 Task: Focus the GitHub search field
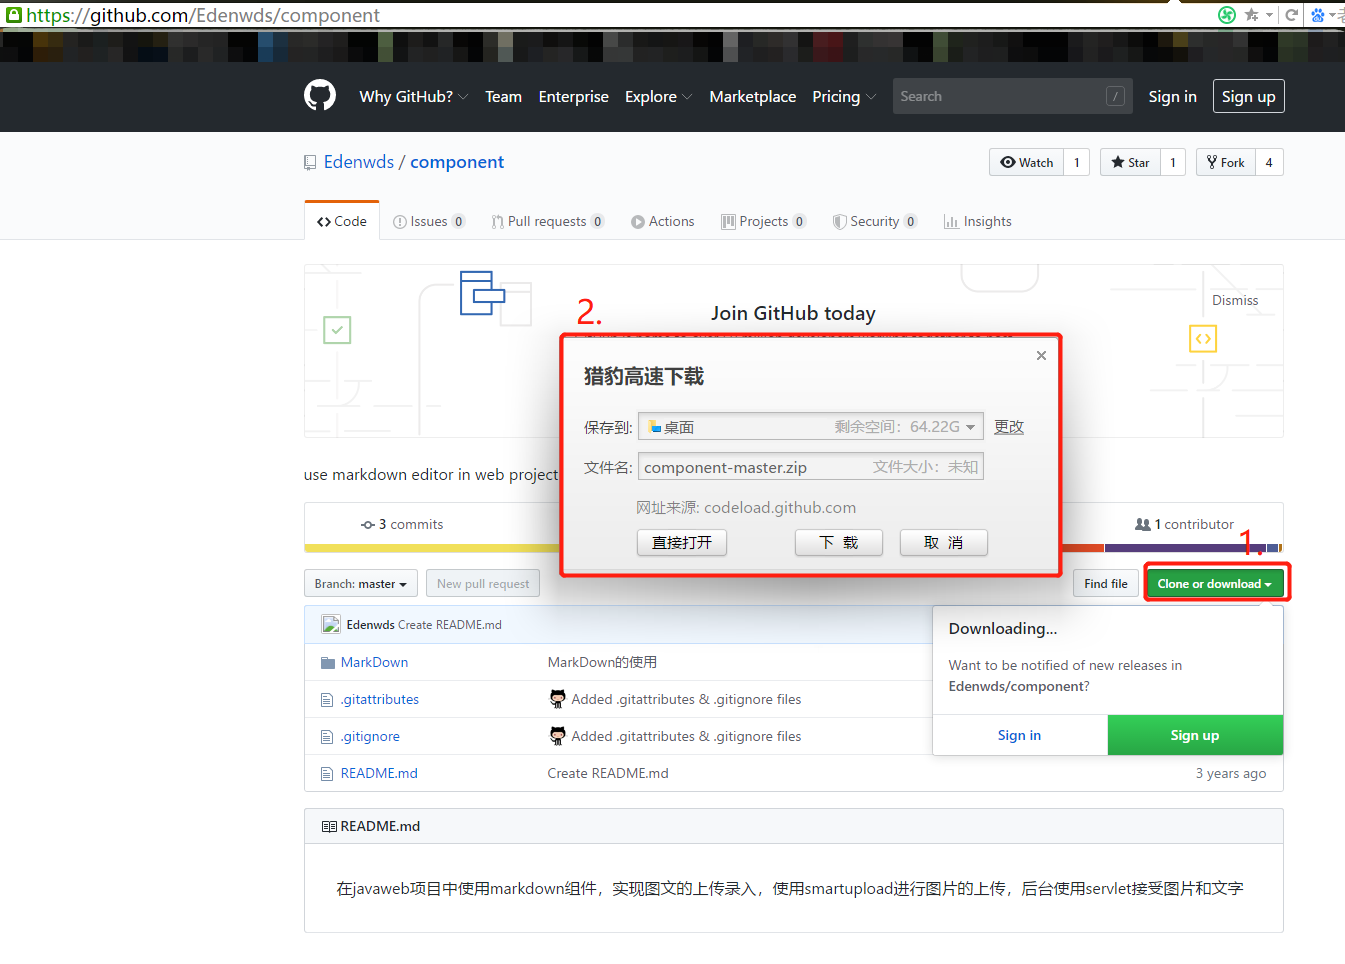[1012, 96]
